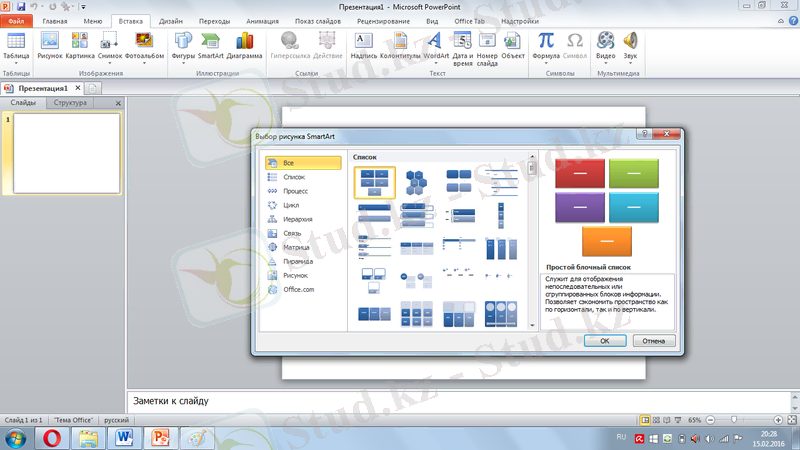Expand Фигуры dropdown arrow
The width and height of the screenshot is (800, 450).
click(183, 63)
